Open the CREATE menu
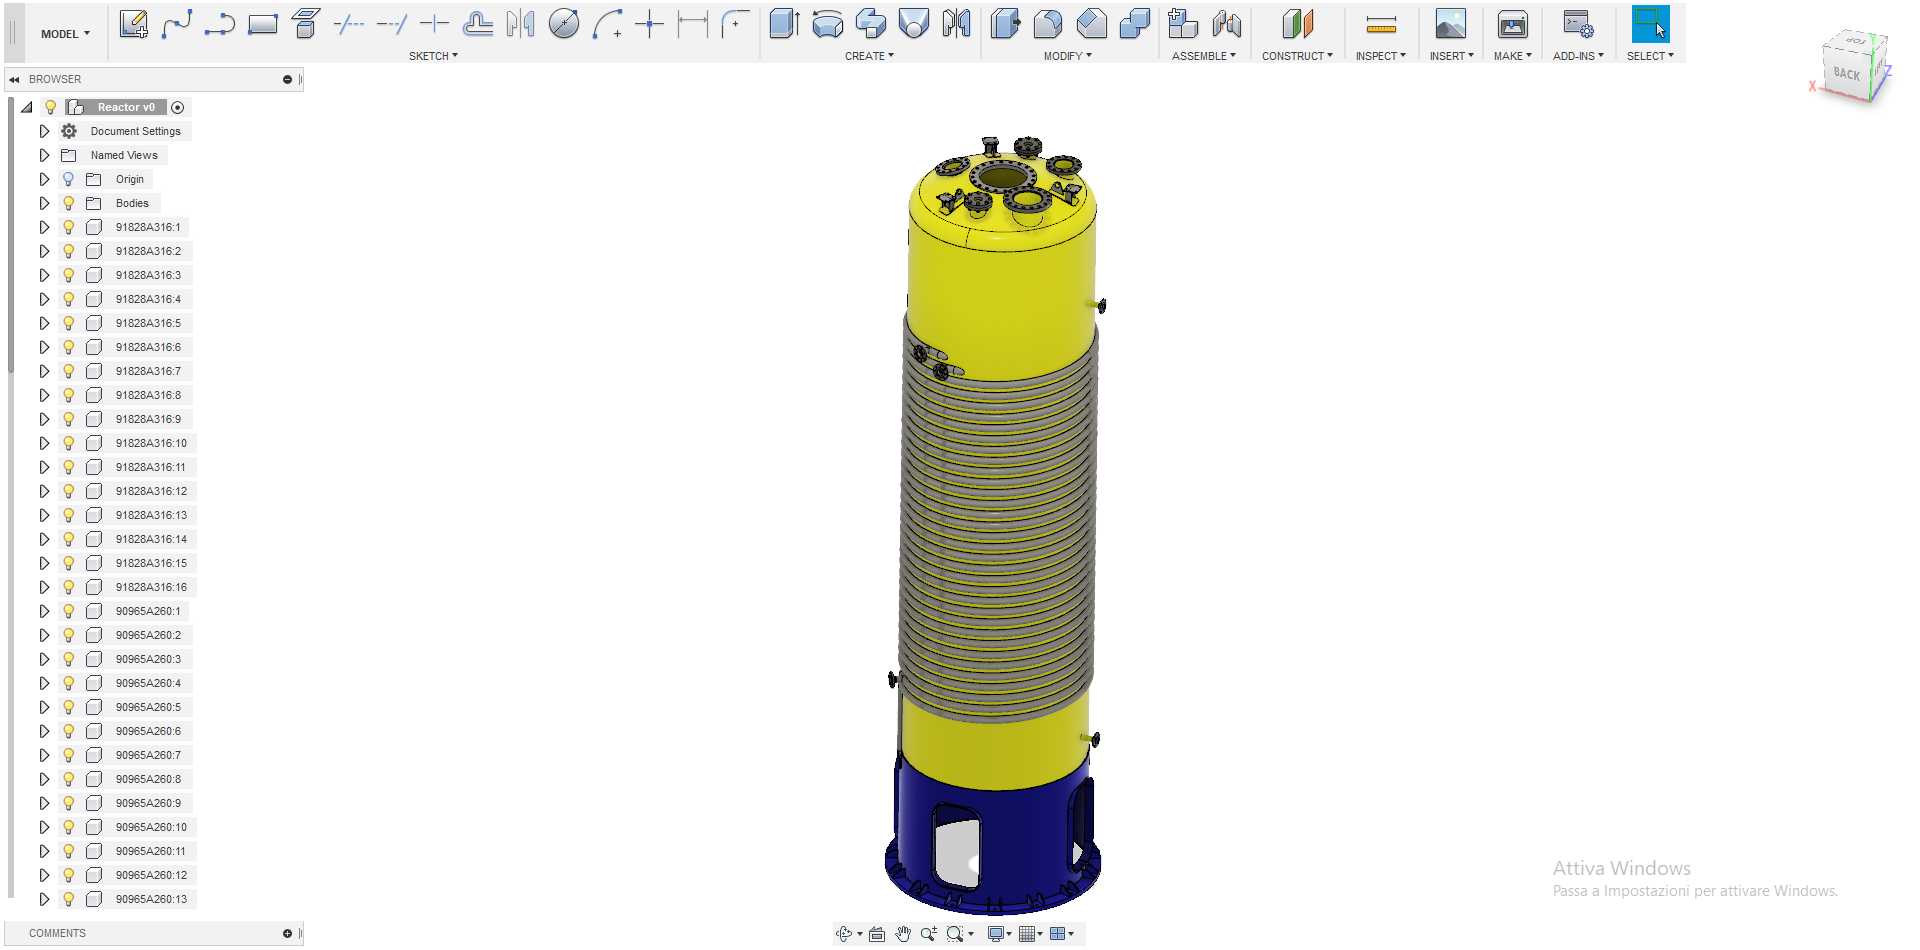The image size is (1920, 950). point(869,56)
